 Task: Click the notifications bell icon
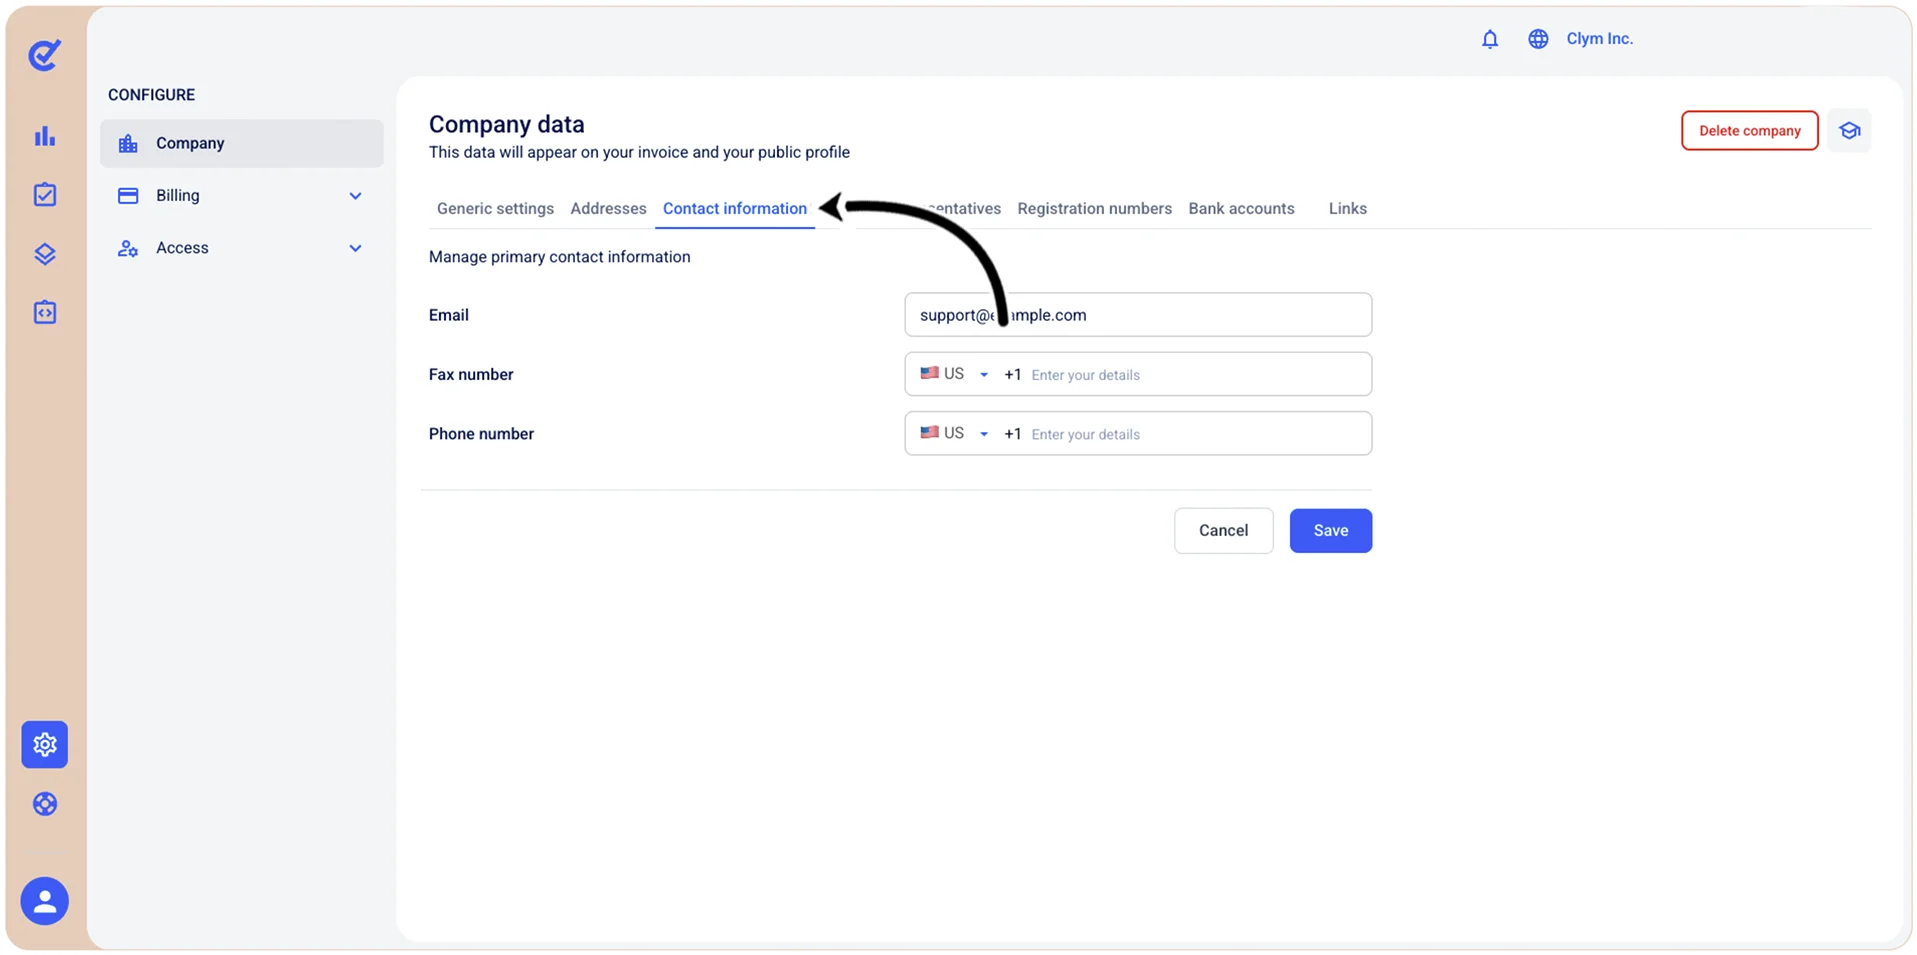pyautogui.click(x=1490, y=39)
